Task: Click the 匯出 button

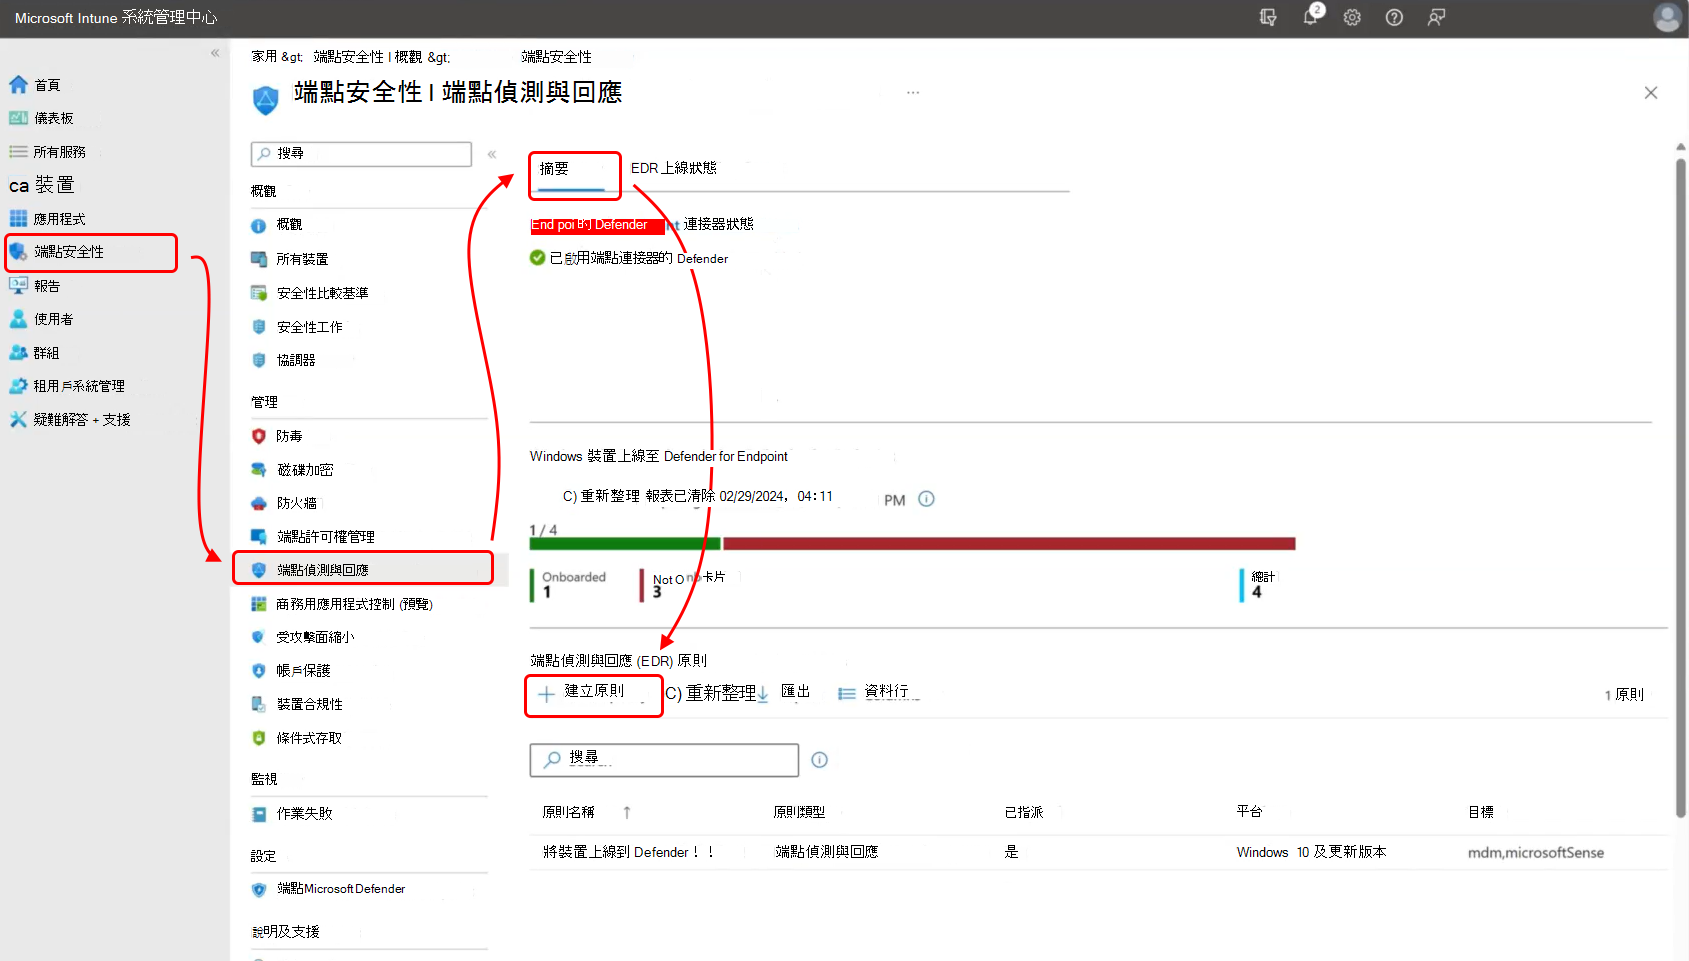Action: pos(783,692)
